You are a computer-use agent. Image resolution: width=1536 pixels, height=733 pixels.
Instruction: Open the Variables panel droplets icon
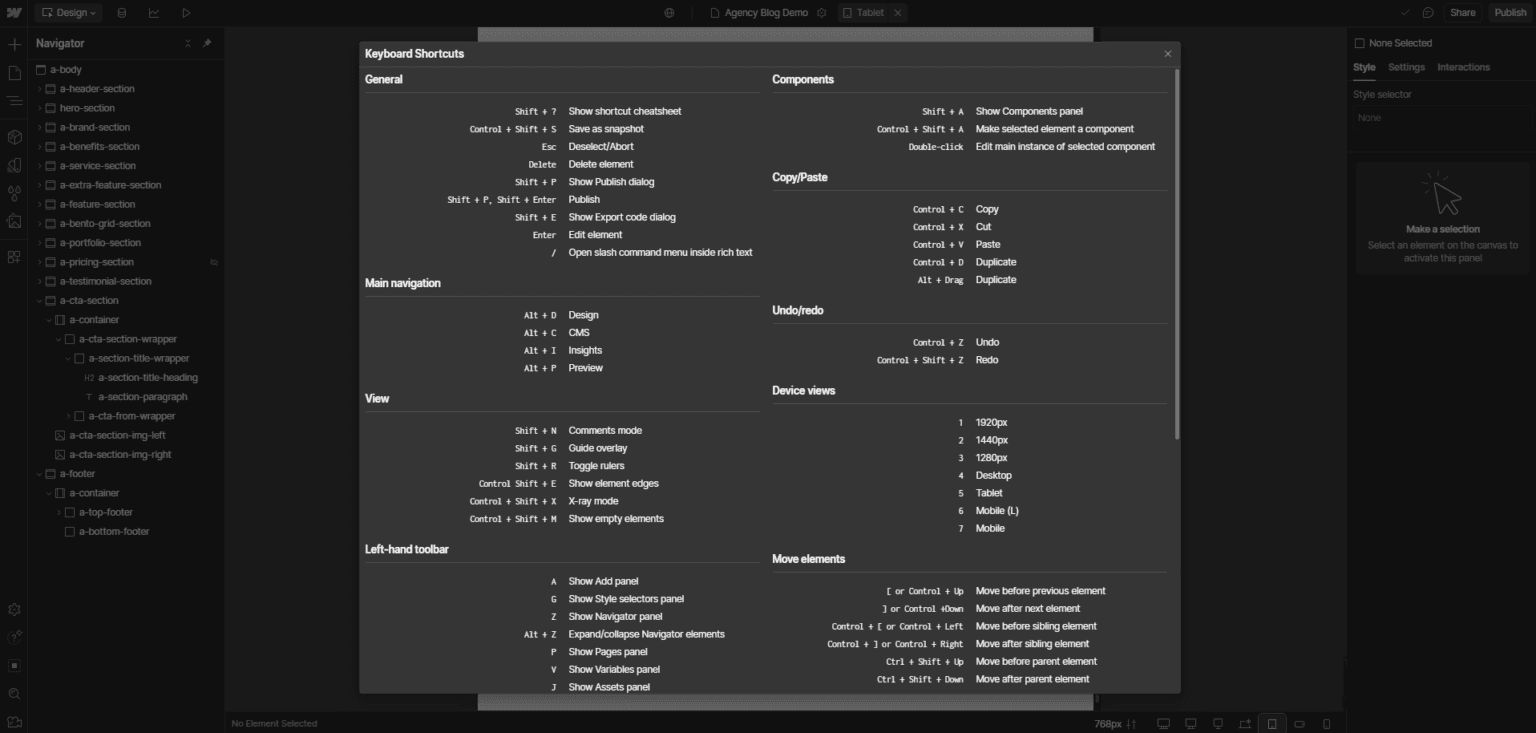tap(14, 193)
